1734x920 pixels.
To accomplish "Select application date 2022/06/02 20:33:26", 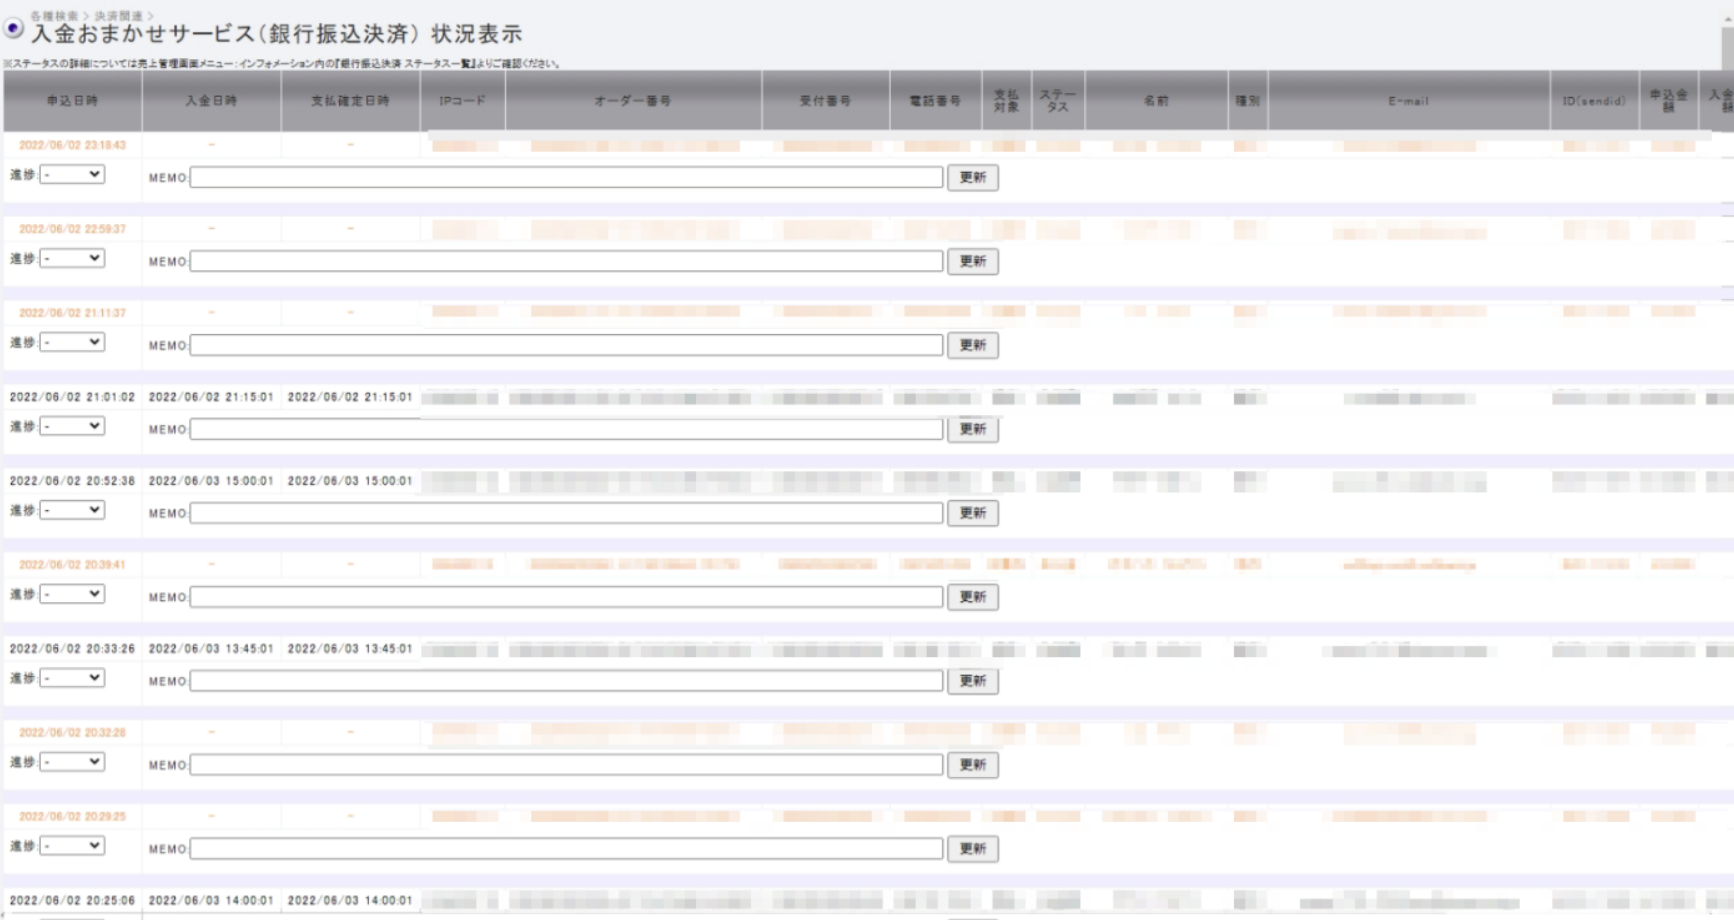I will (72, 649).
